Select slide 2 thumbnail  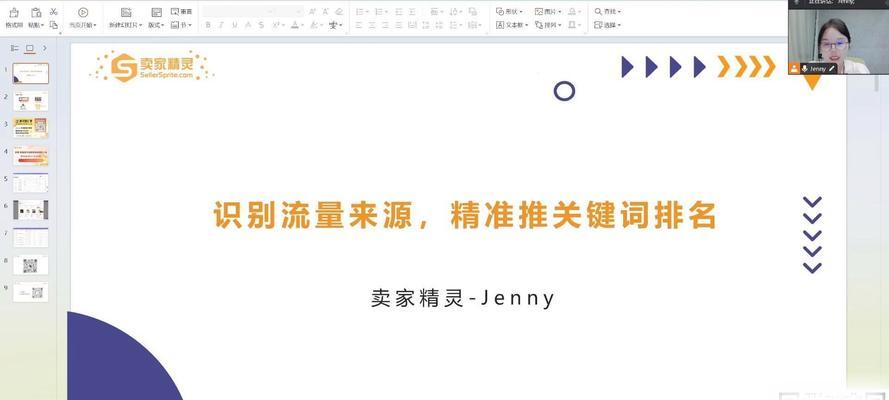31,101
